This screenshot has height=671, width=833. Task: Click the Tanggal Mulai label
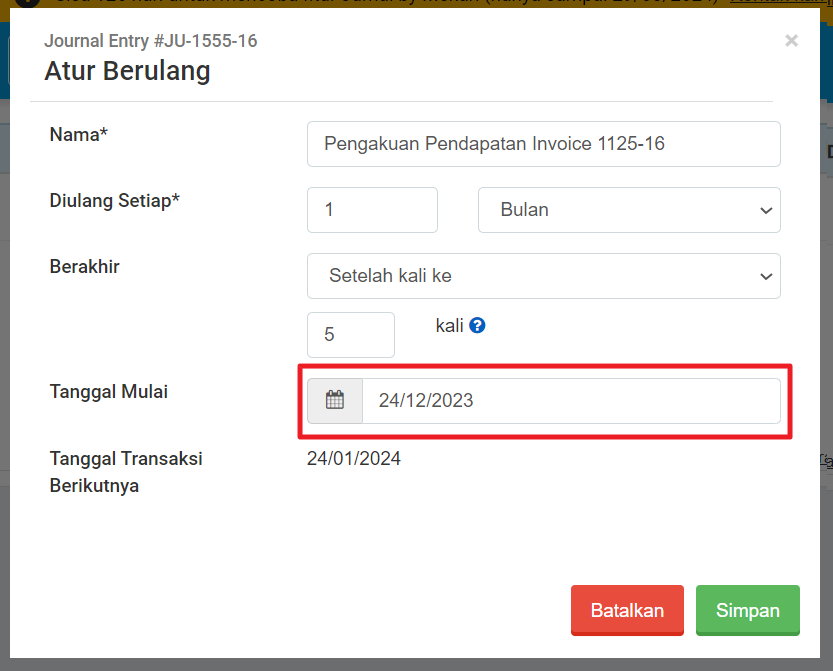(x=109, y=392)
